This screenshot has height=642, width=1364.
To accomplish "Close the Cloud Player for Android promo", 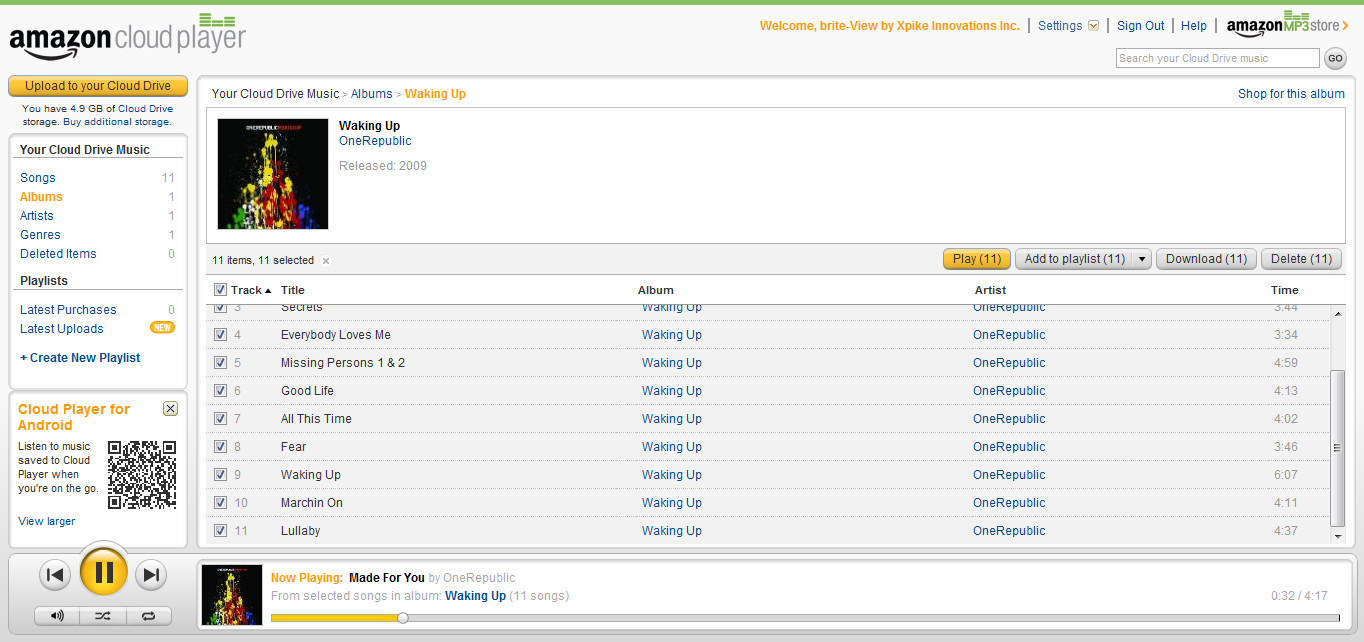I will [x=170, y=408].
